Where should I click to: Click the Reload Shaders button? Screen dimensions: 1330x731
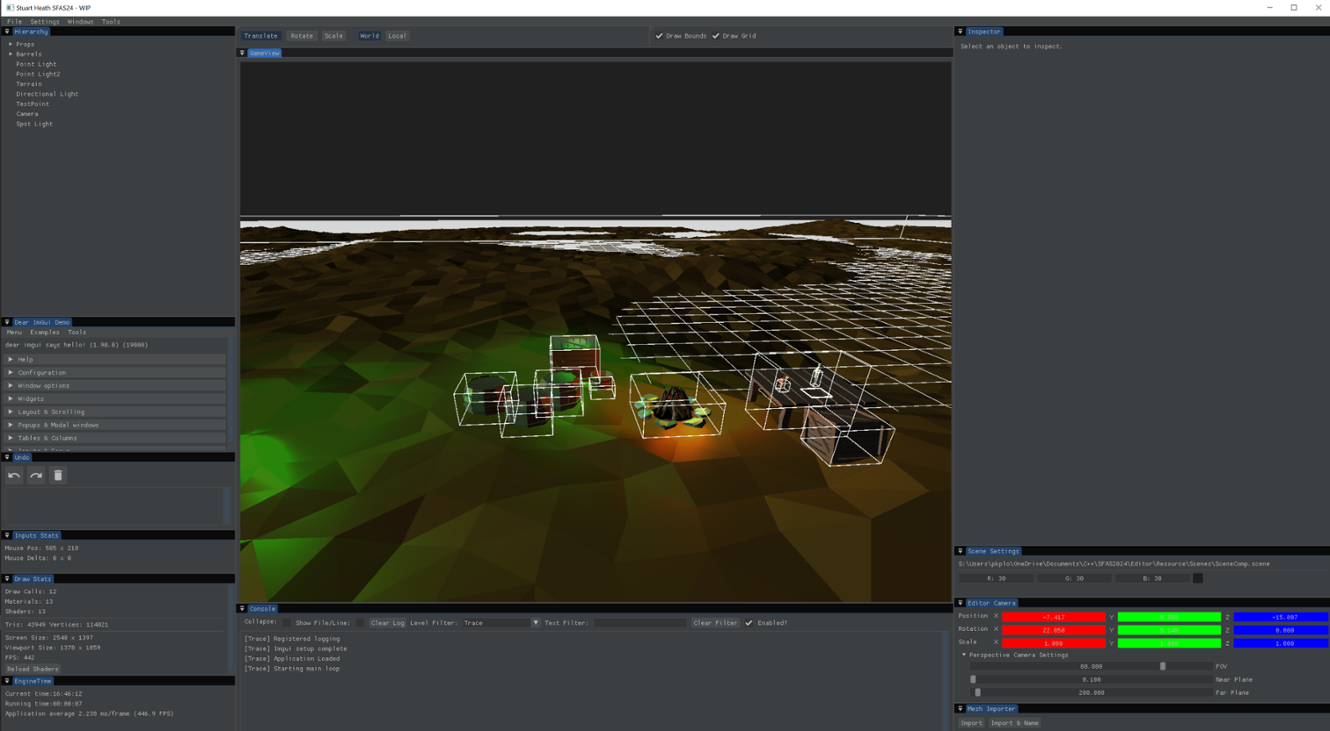(32, 668)
